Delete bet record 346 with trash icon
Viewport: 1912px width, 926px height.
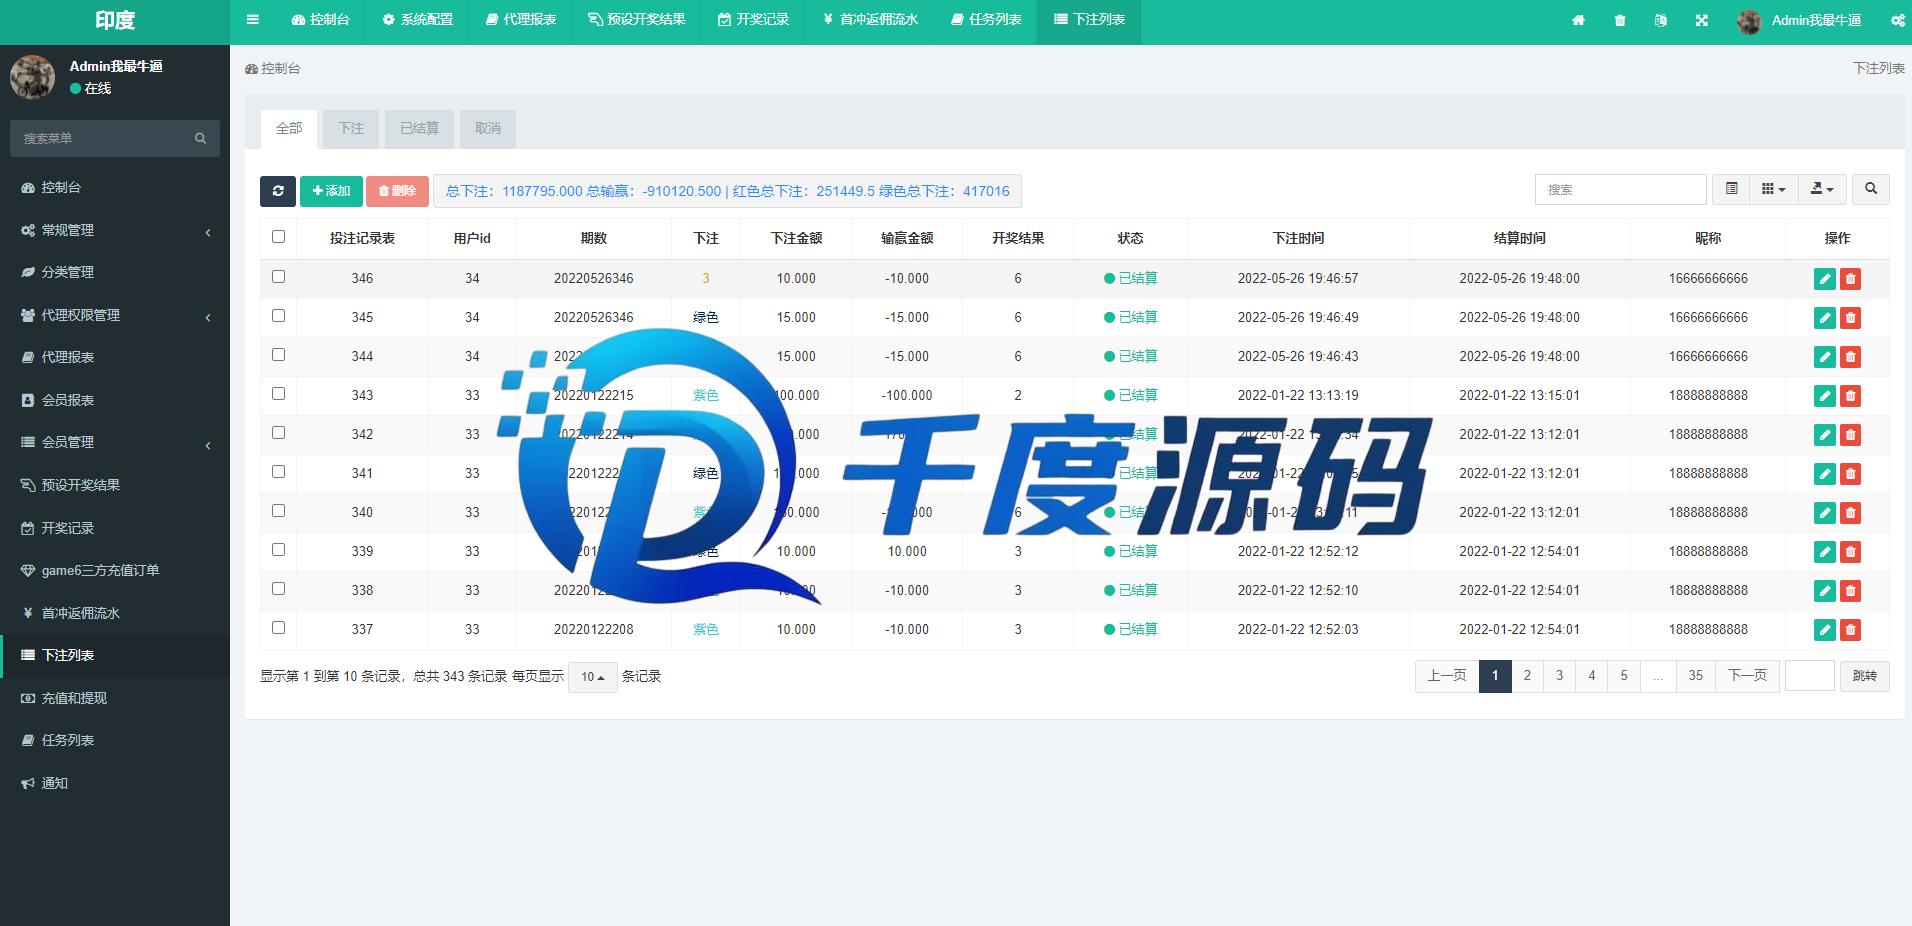coord(1851,279)
